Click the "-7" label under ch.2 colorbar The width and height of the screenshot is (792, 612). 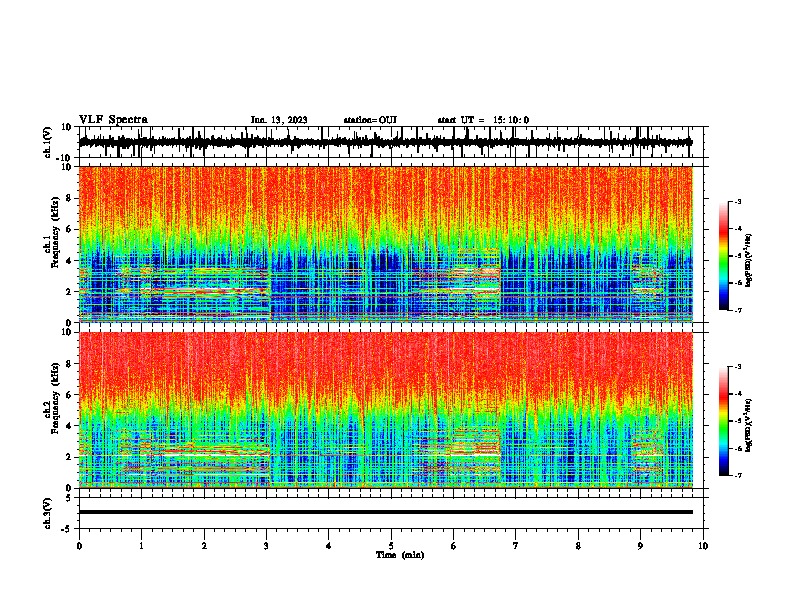pyautogui.click(x=737, y=475)
